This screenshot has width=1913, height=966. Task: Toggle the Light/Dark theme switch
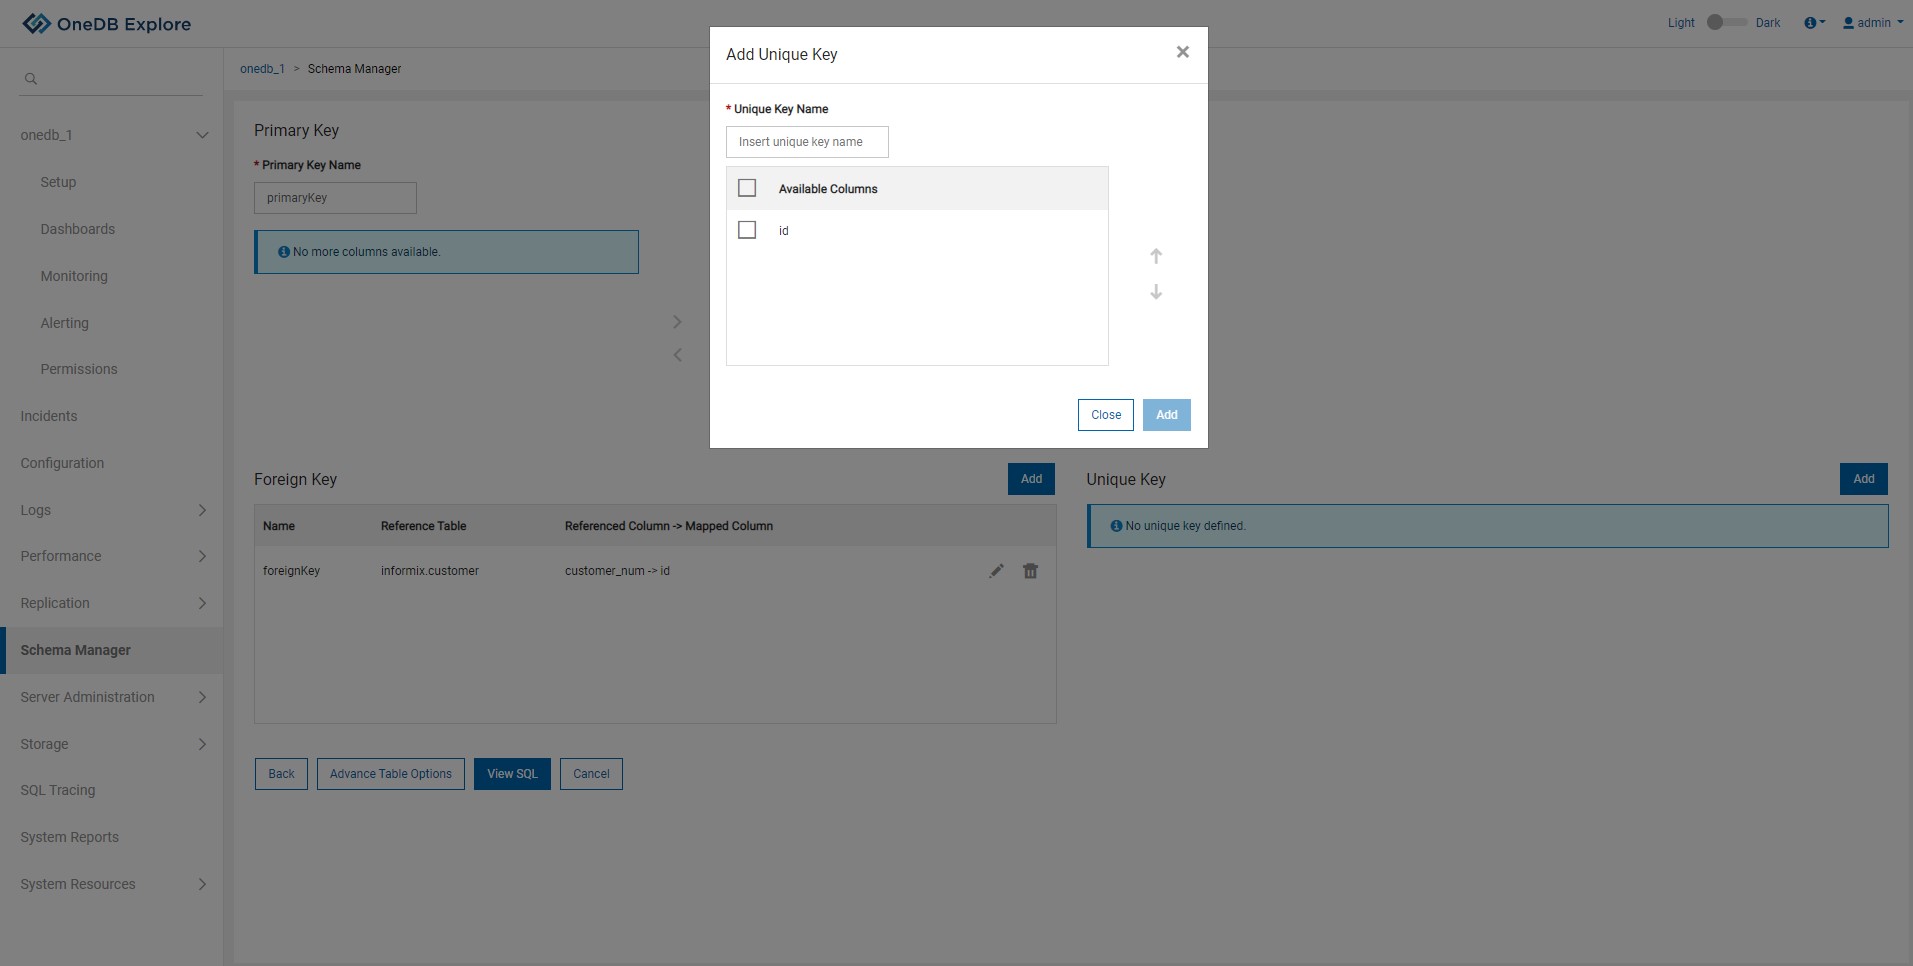coord(1725,22)
